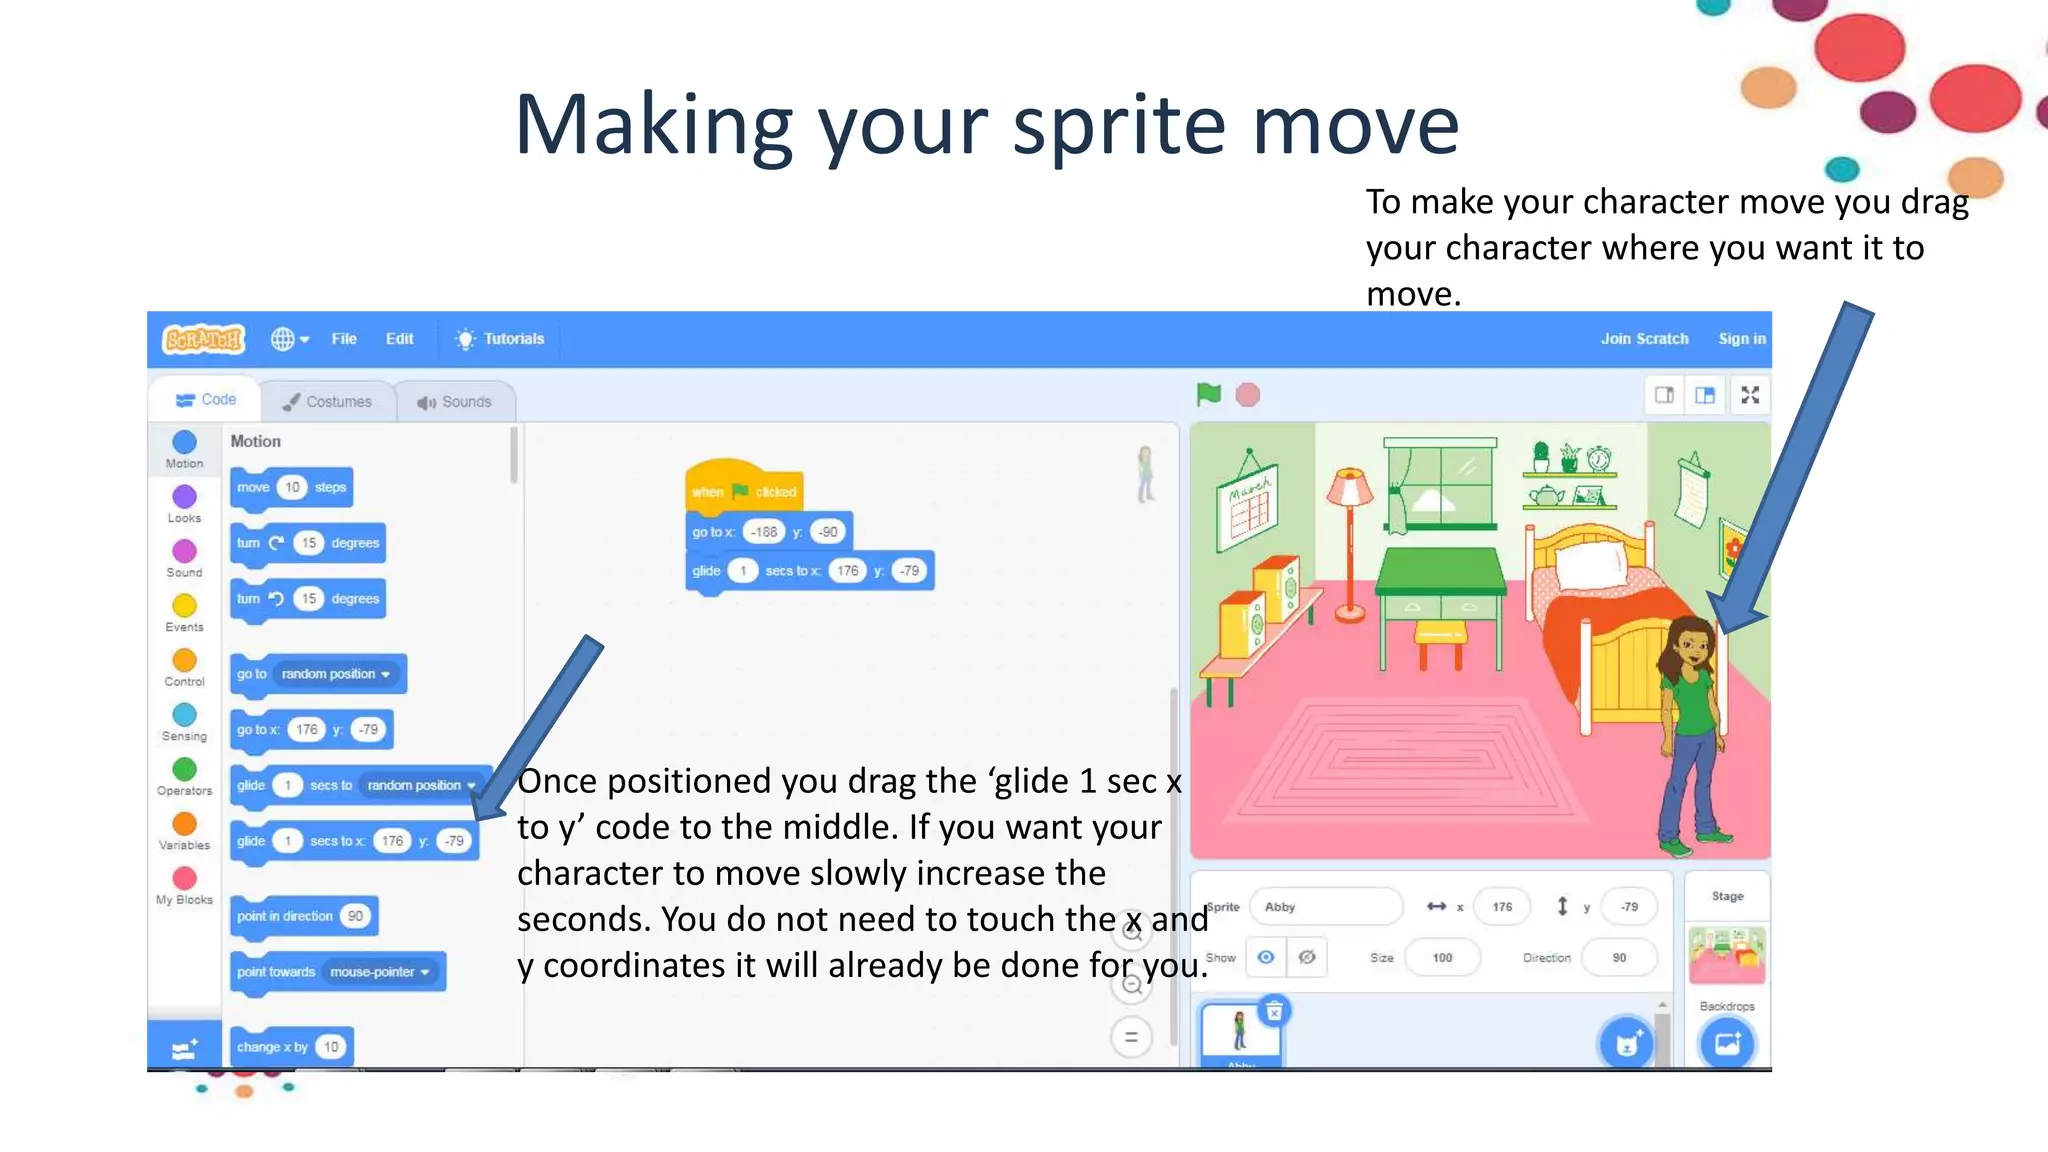Click the steps value 10 in move block
The width and height of the screenshot is (2048, 1152).
tap(292, 487)
